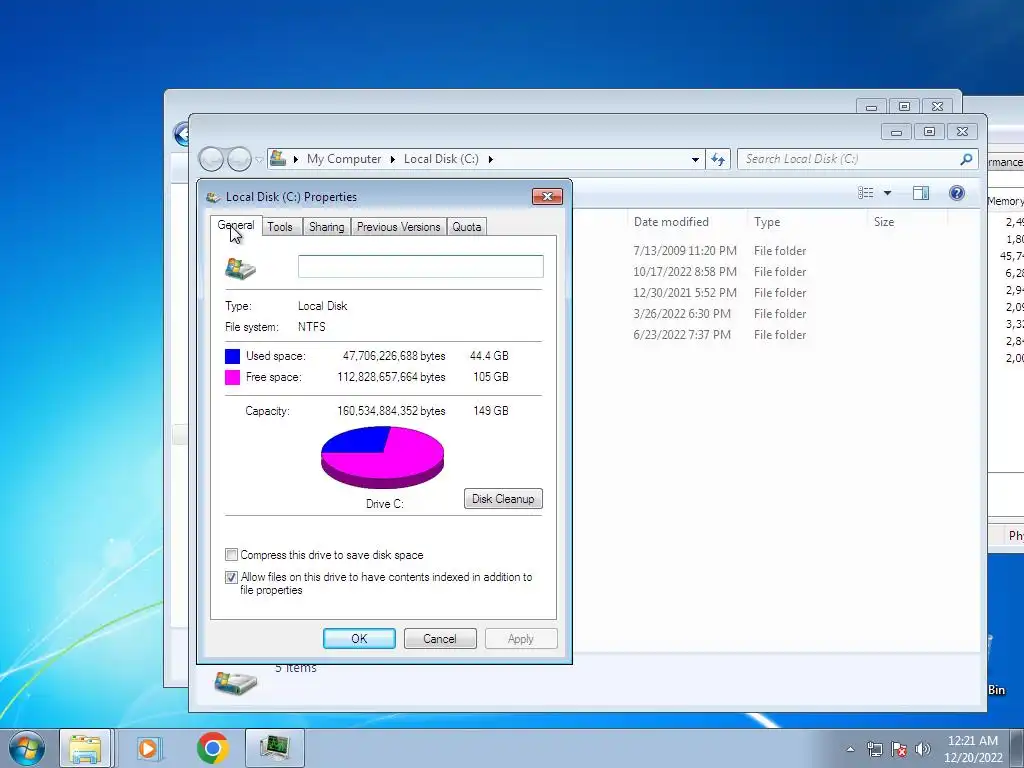This screenshot has width=1024, height=768.
Task: Toggle the preview pane icon
Action: (921, 193)
